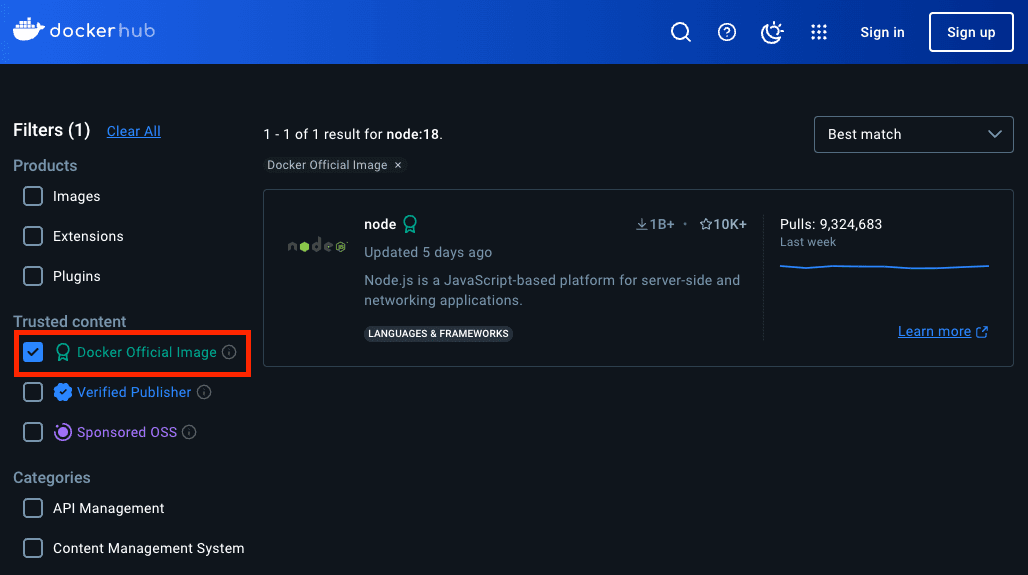Click the LANGUAGES & FRAMEWORKS tag
Viewport: 1028px width, 575px height.
pos(438,334)
